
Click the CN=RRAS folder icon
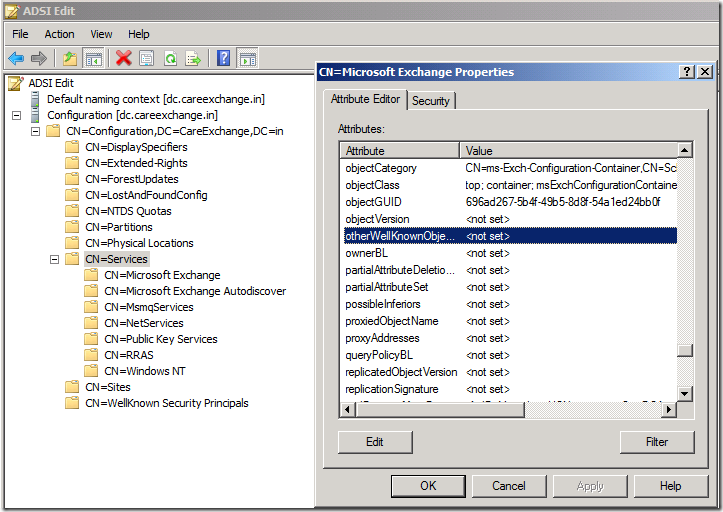pos(91,355)
